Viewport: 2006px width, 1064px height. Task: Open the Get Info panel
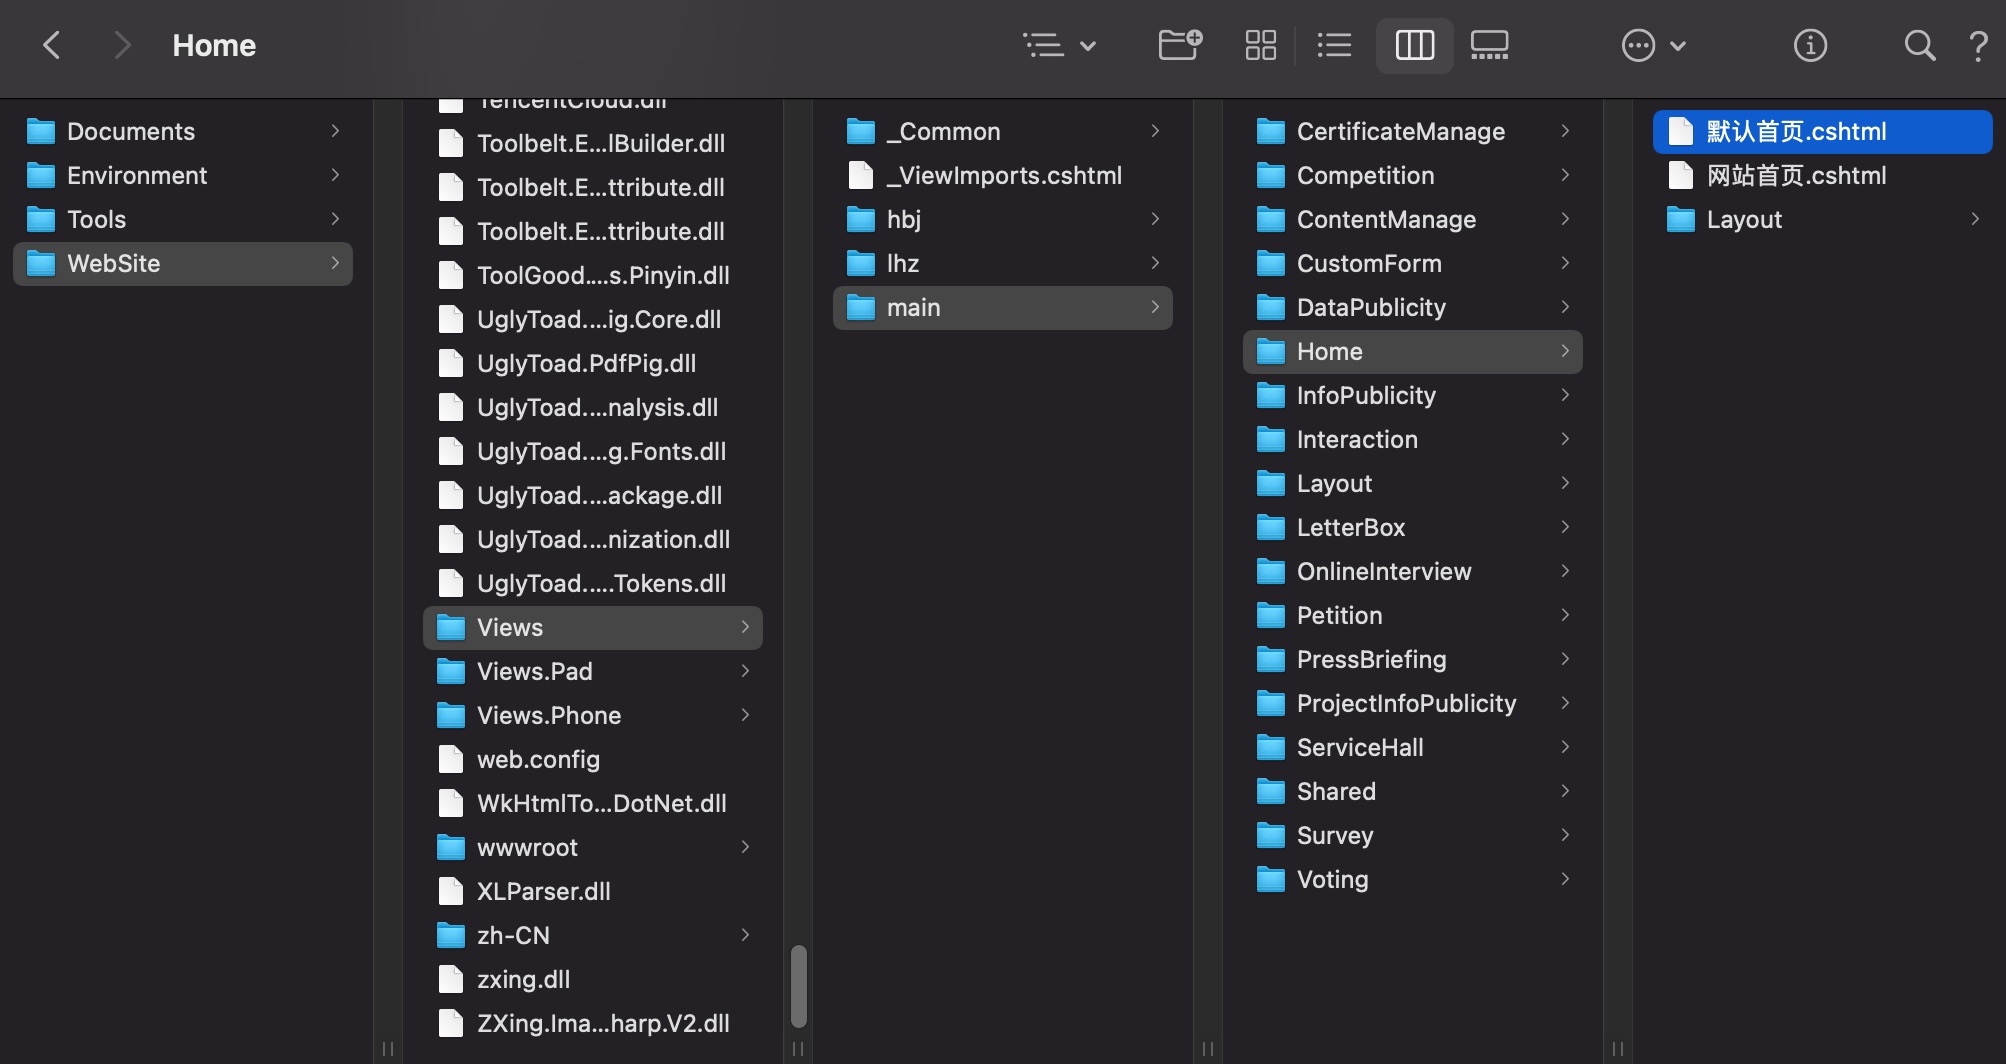click(1810, 45)
